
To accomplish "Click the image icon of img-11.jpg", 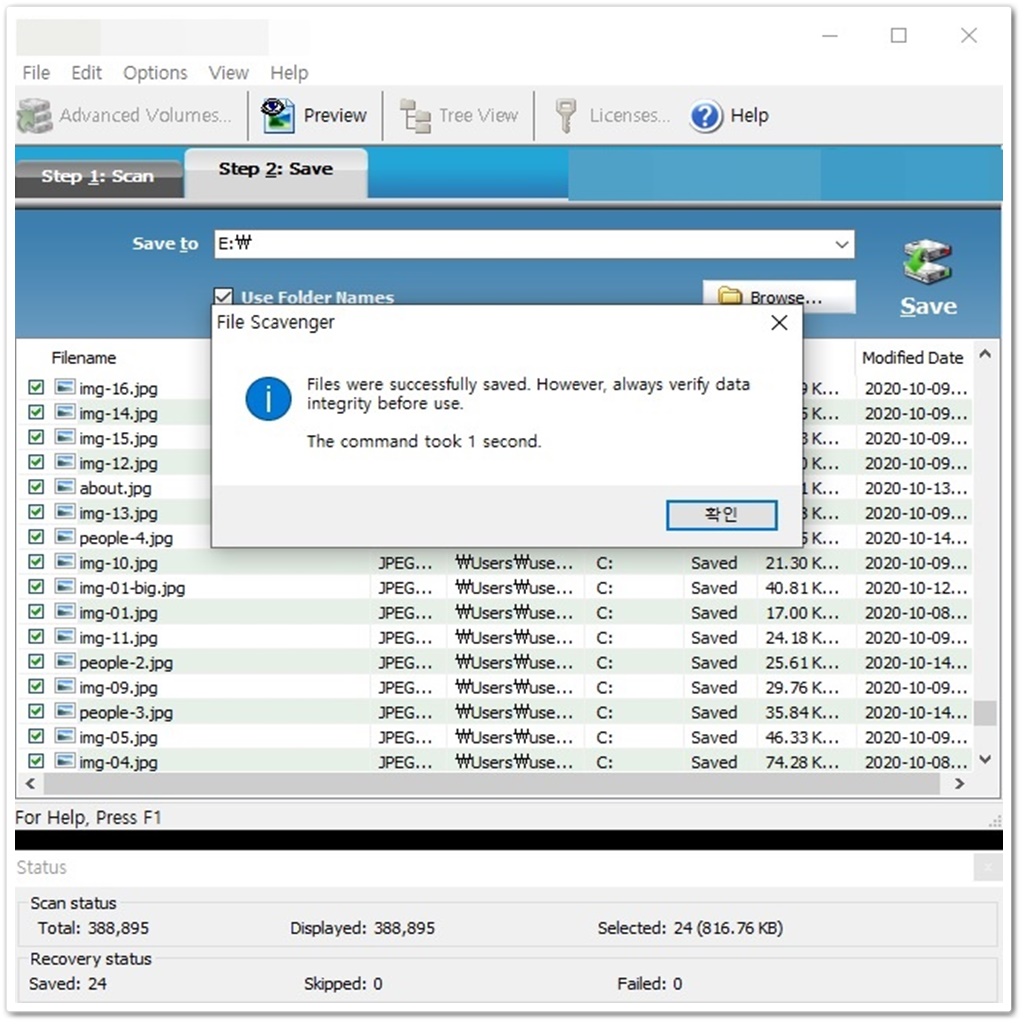I will [64, 636].
